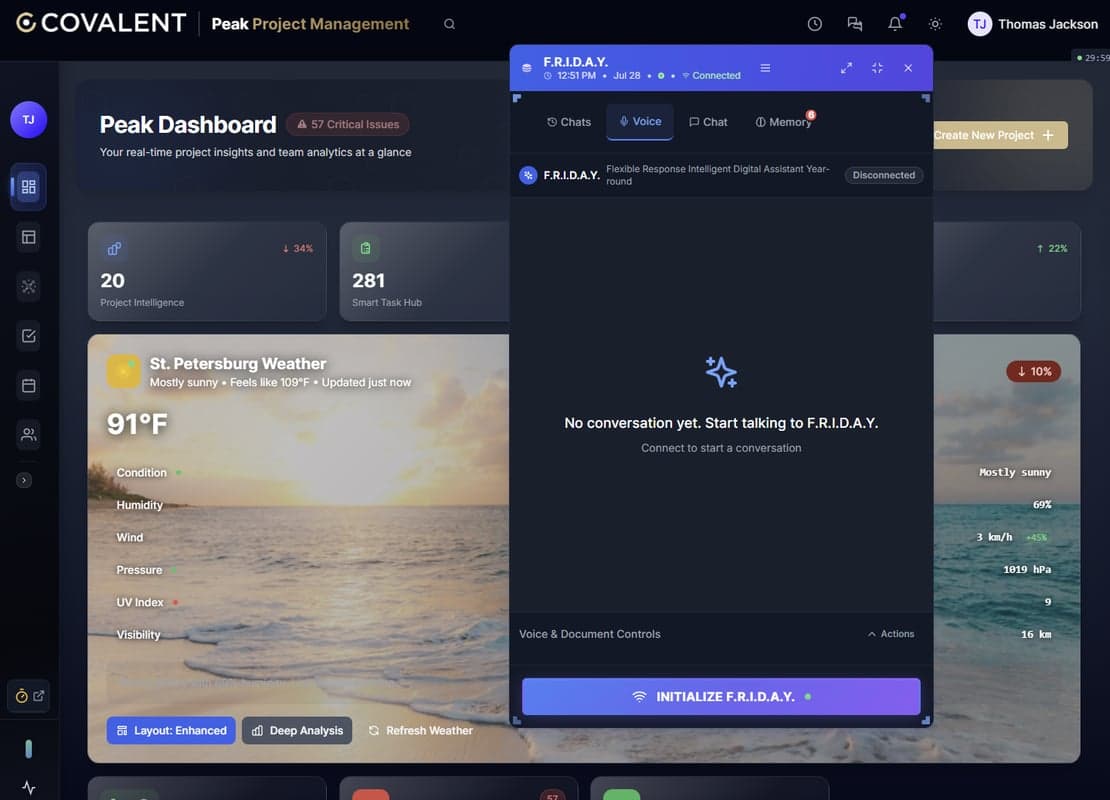Switch to the Chats history tab
The image size is (1110, 800).
(569, 122)
